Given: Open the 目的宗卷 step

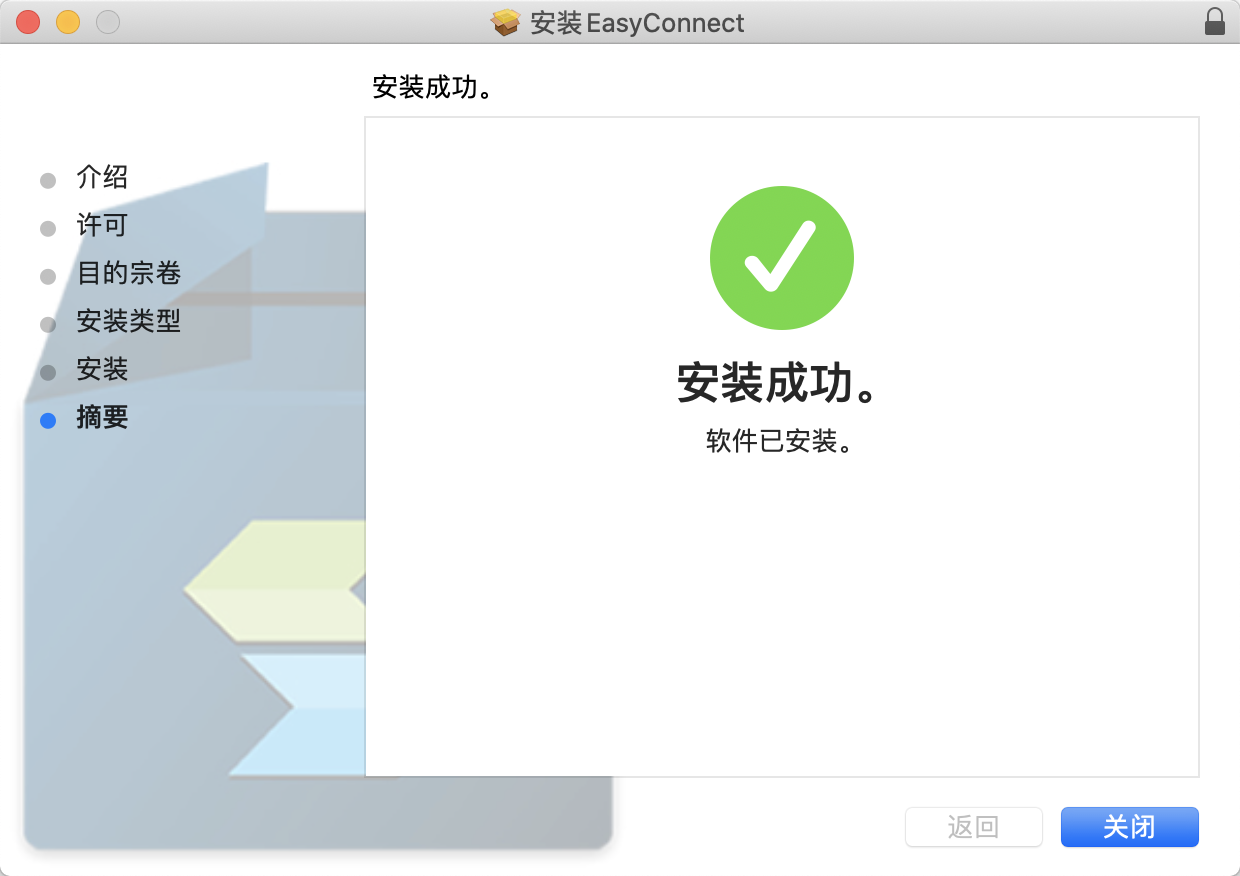Looking at the screenshot, I should click(x=128, y=274).
